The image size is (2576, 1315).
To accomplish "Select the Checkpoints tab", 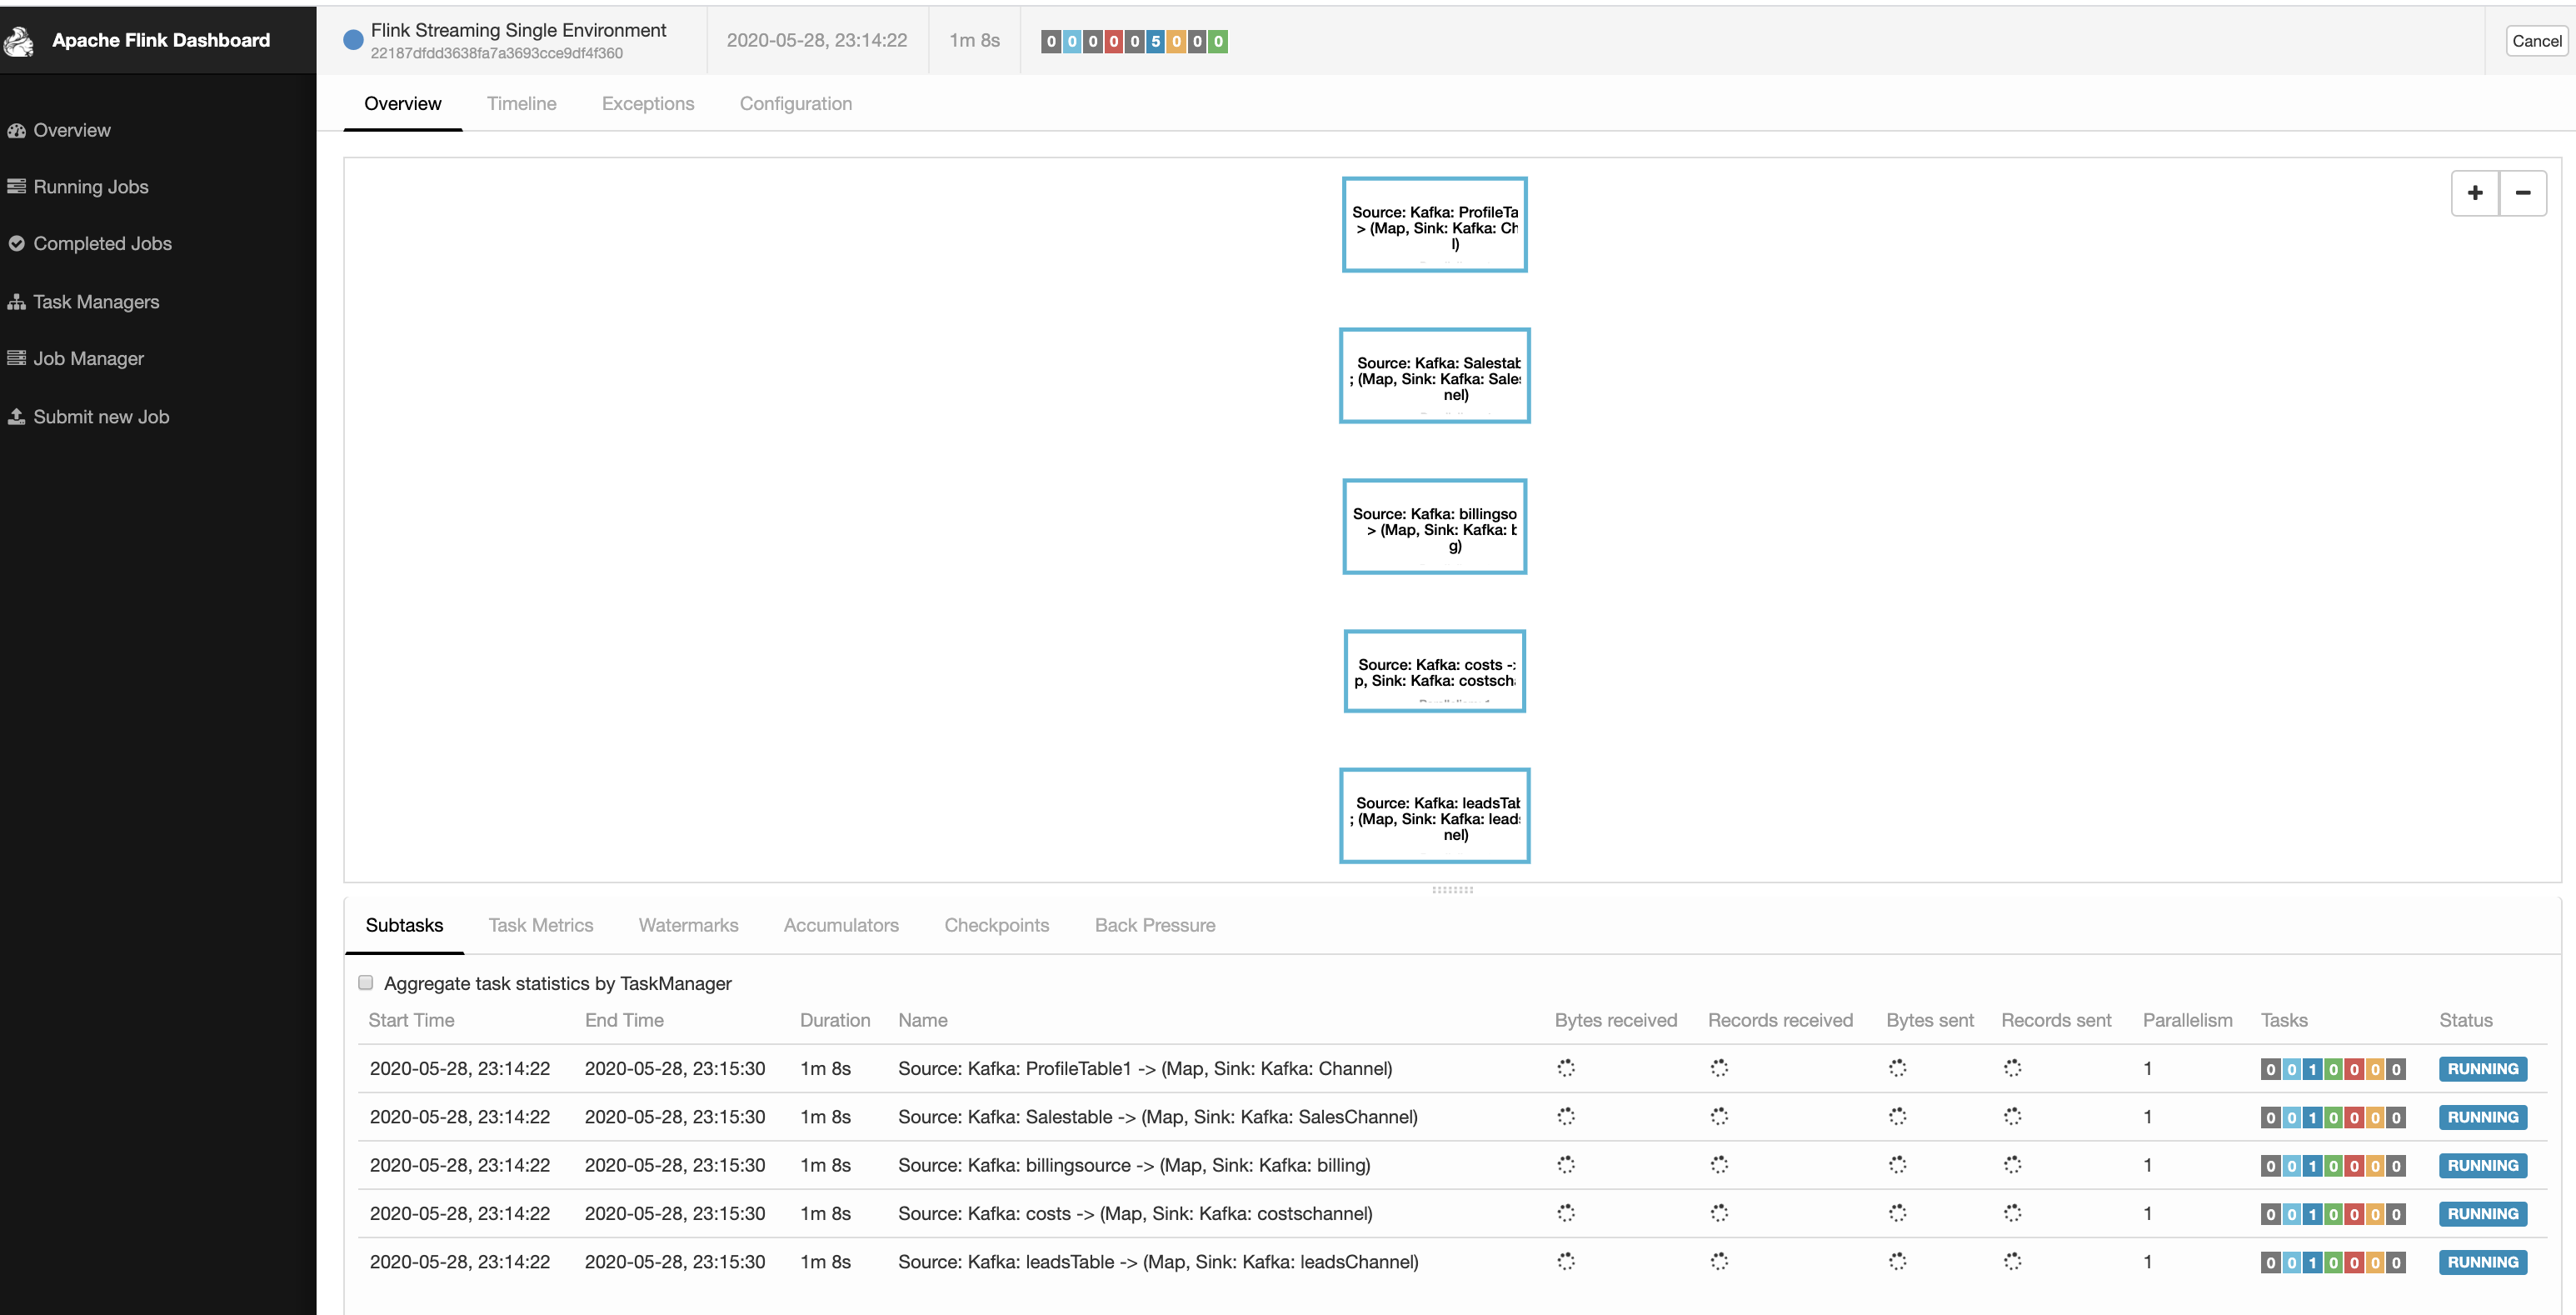I will pyautogui.click(x=996, y=926).
